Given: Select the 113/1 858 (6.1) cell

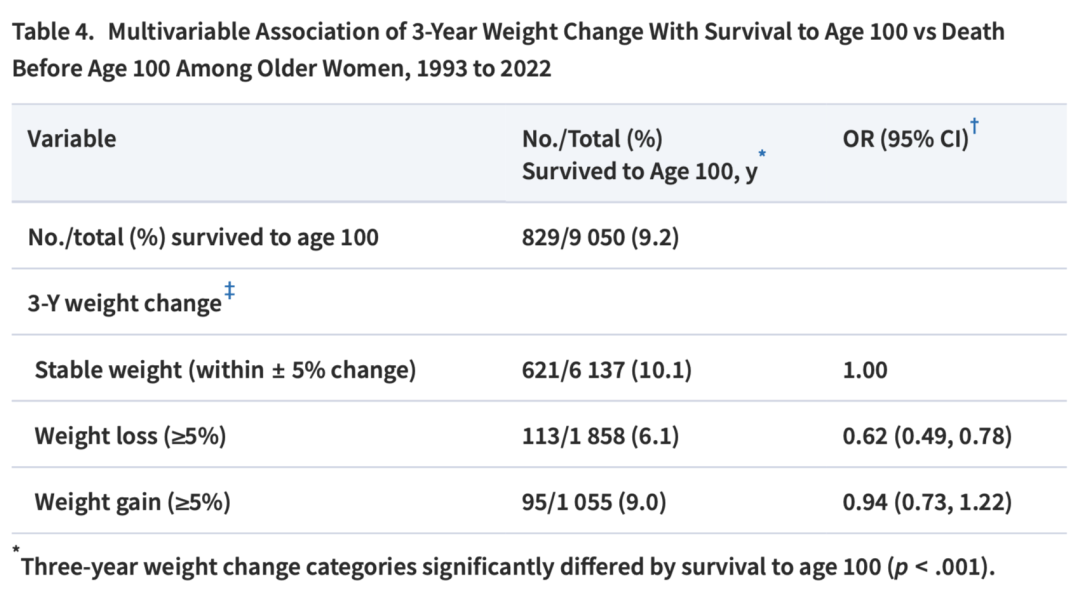Looking at the screenshot, I should (600, 436).
